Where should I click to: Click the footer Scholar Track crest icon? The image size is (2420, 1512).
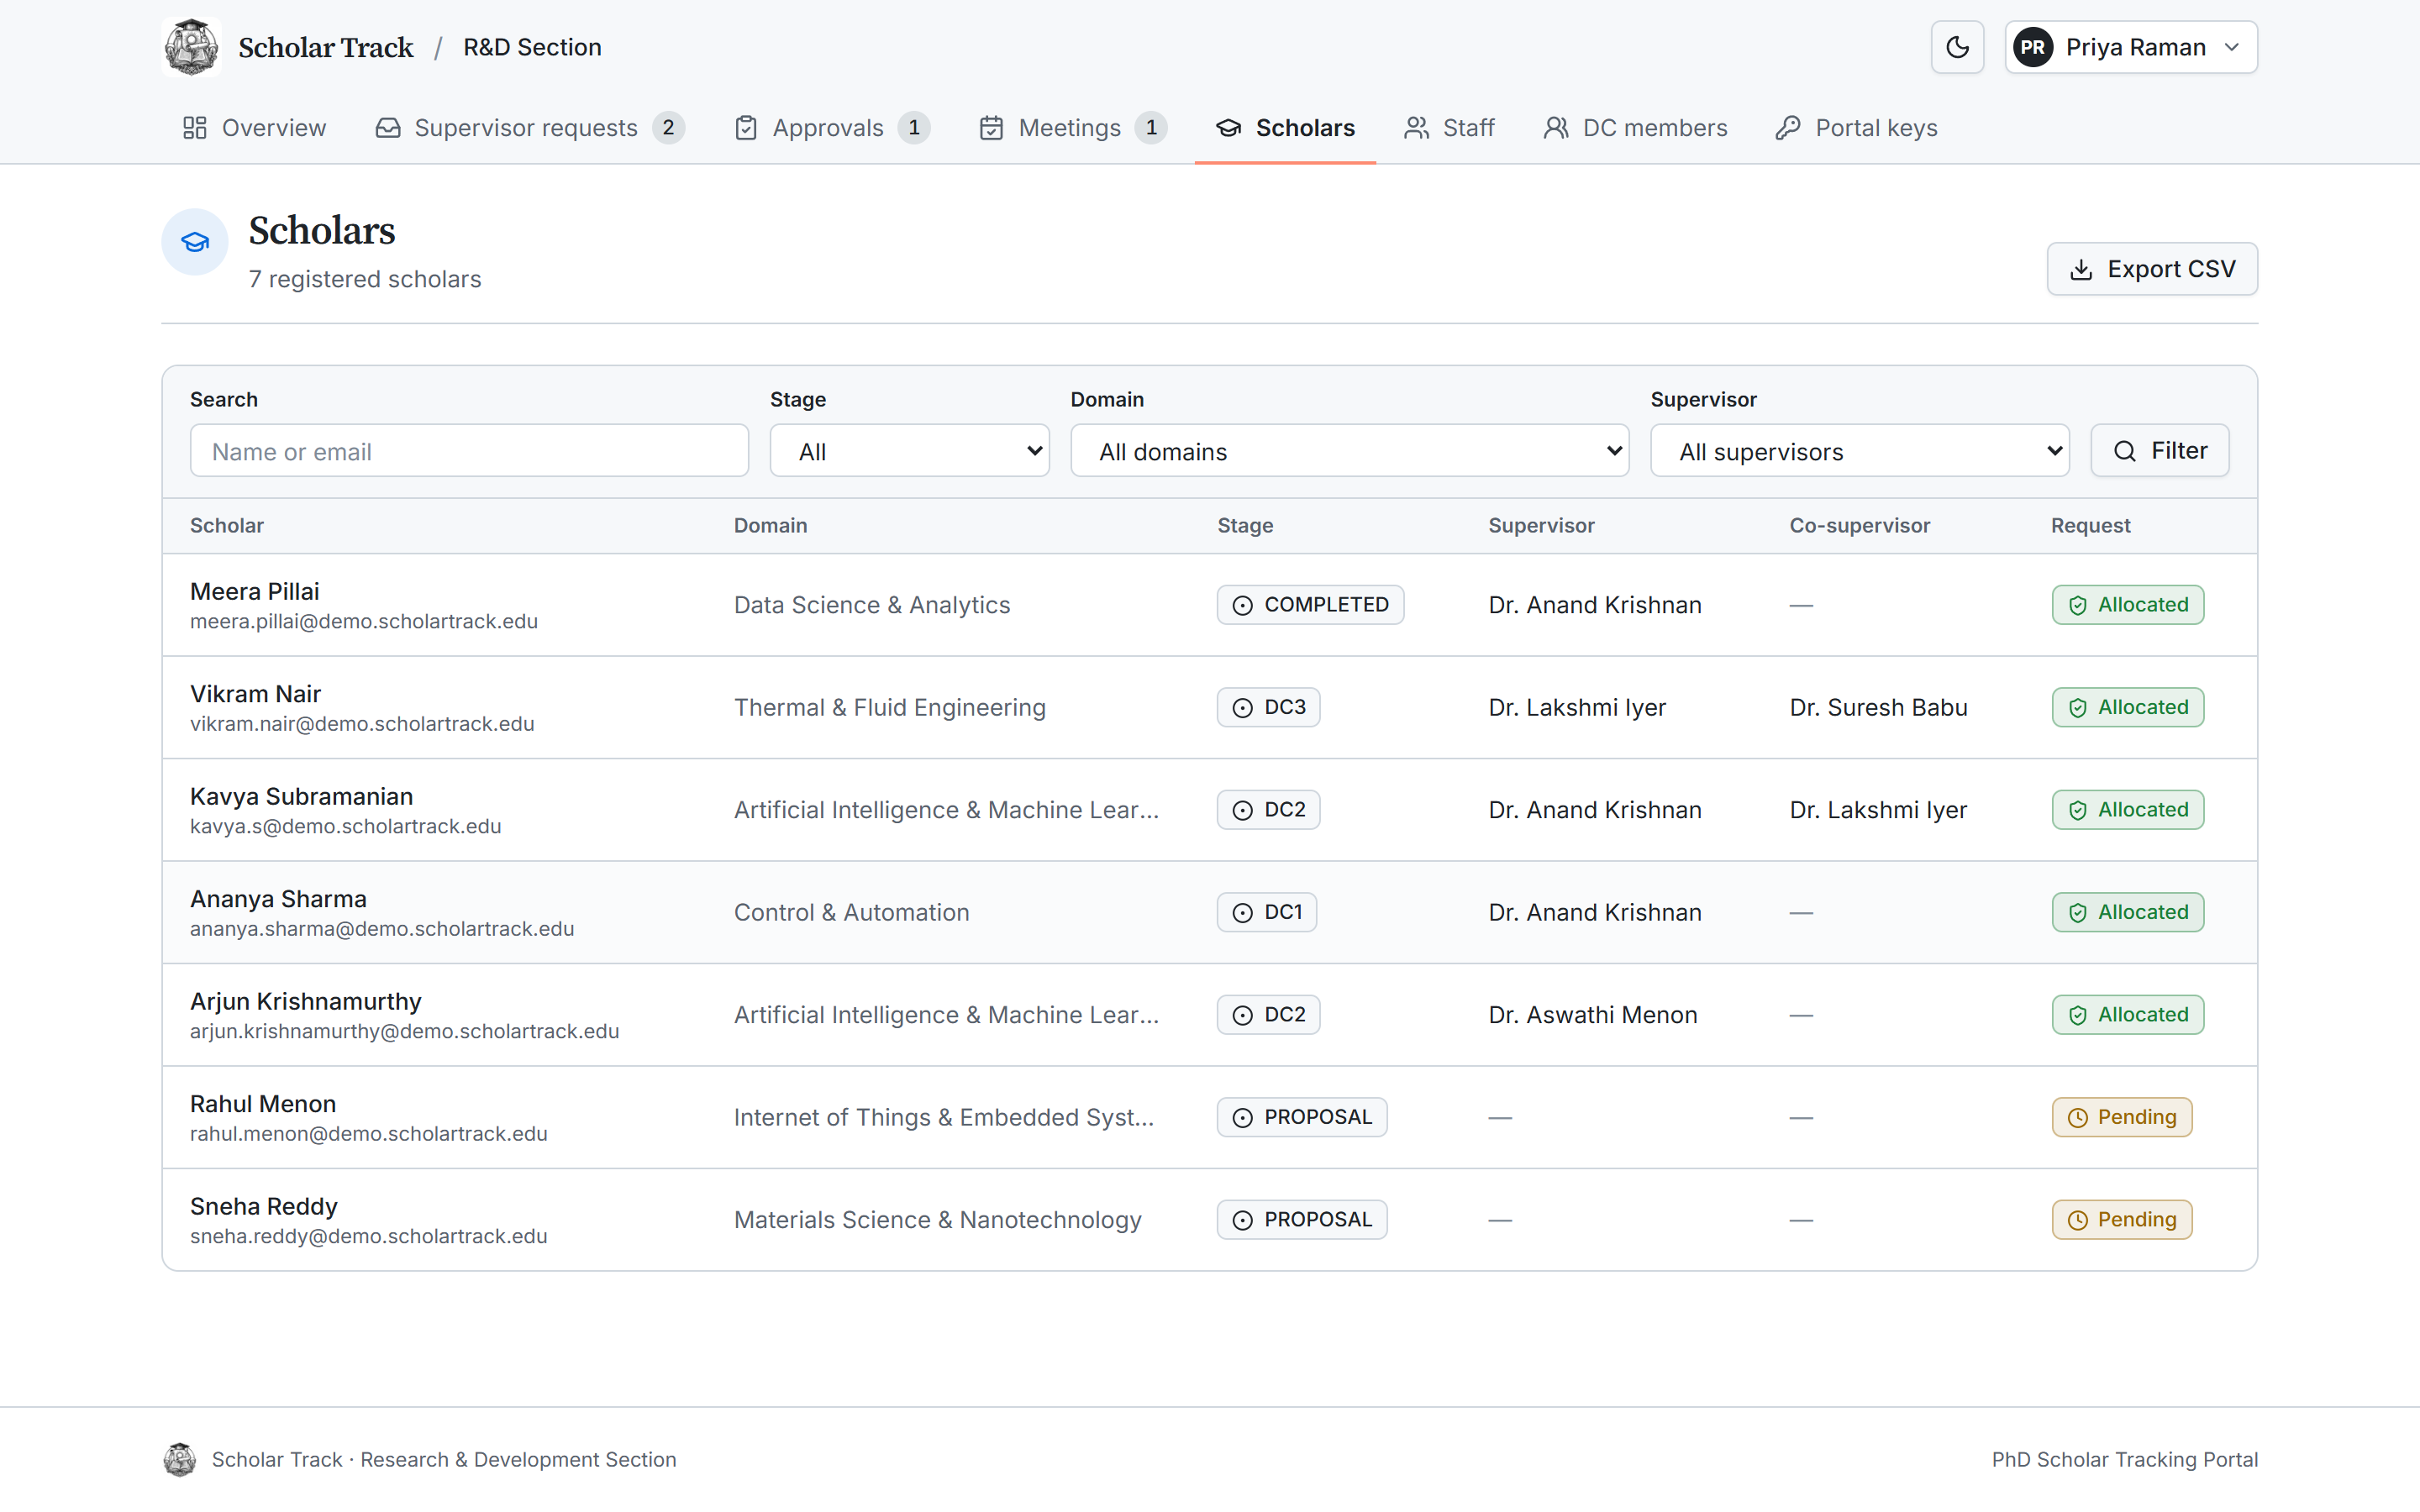(x=180, y=1460)
